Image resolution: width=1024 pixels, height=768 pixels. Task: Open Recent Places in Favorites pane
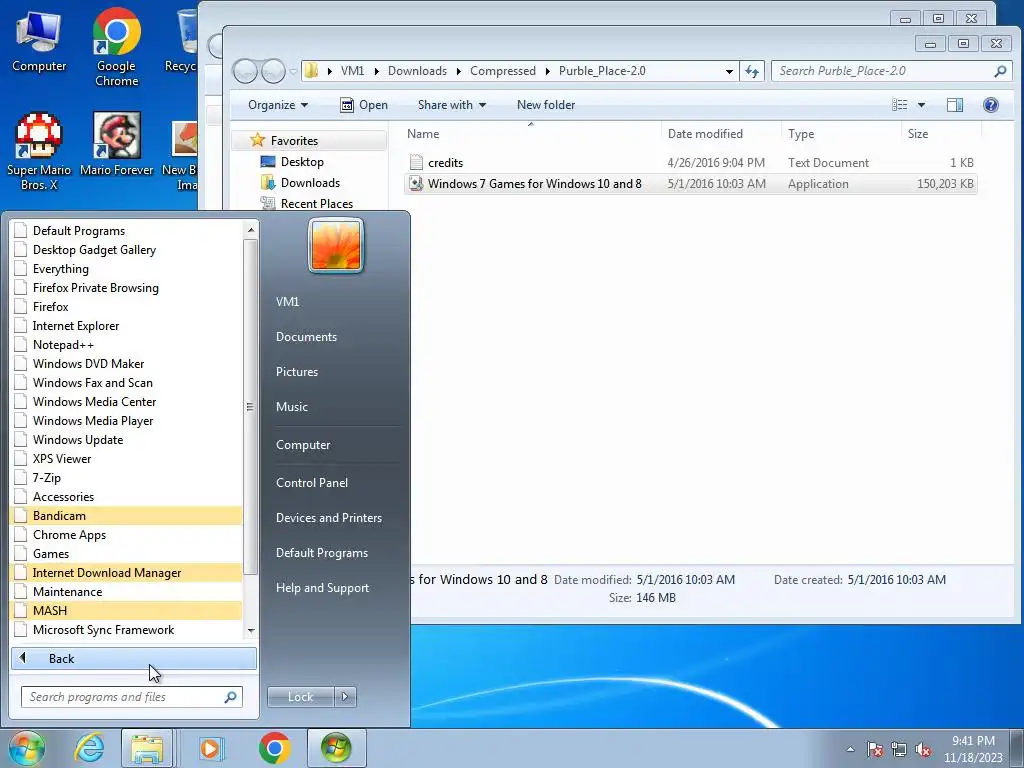point(316,204)
